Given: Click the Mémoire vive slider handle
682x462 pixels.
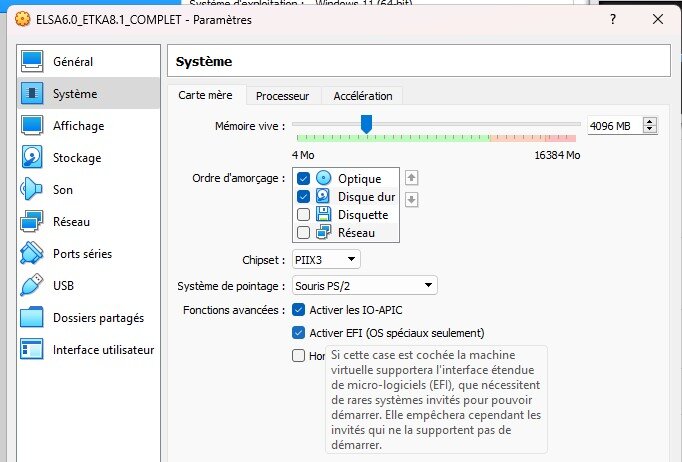Looking at the screenshot, I should point(367,124).
